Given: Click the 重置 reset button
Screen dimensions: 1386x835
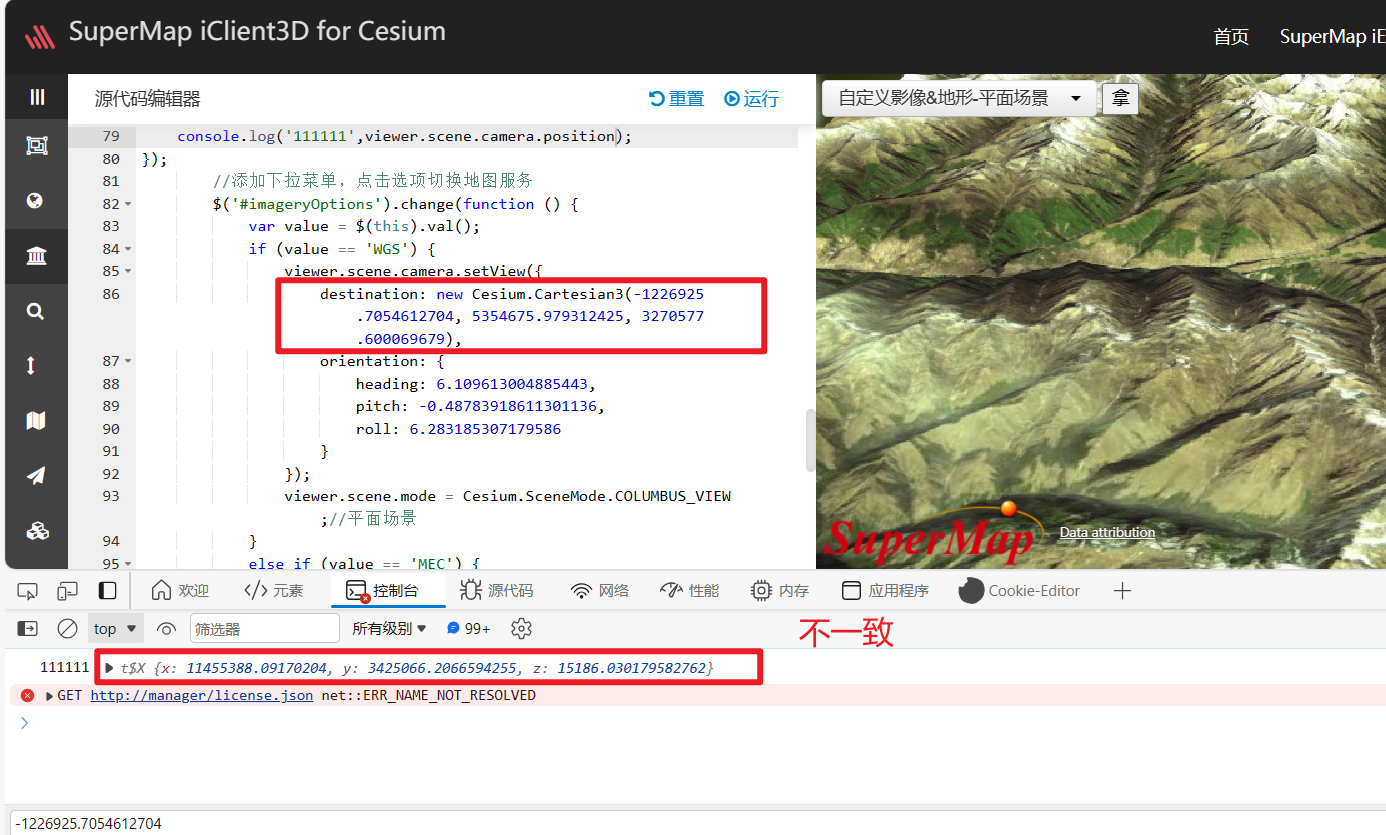Looking at the screenshot, I should [x=677, y=98].
